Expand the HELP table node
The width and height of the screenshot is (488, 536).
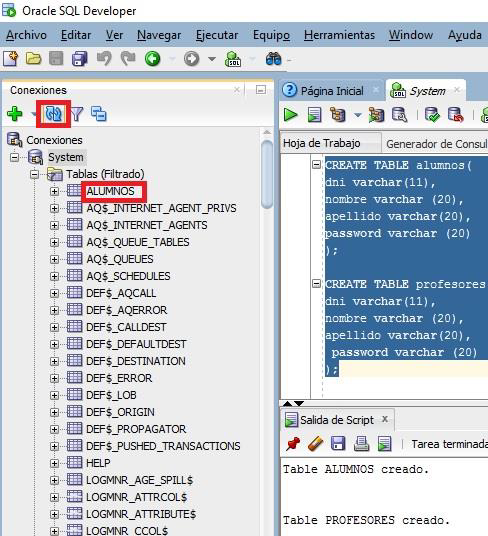click(x=54, y=463)
